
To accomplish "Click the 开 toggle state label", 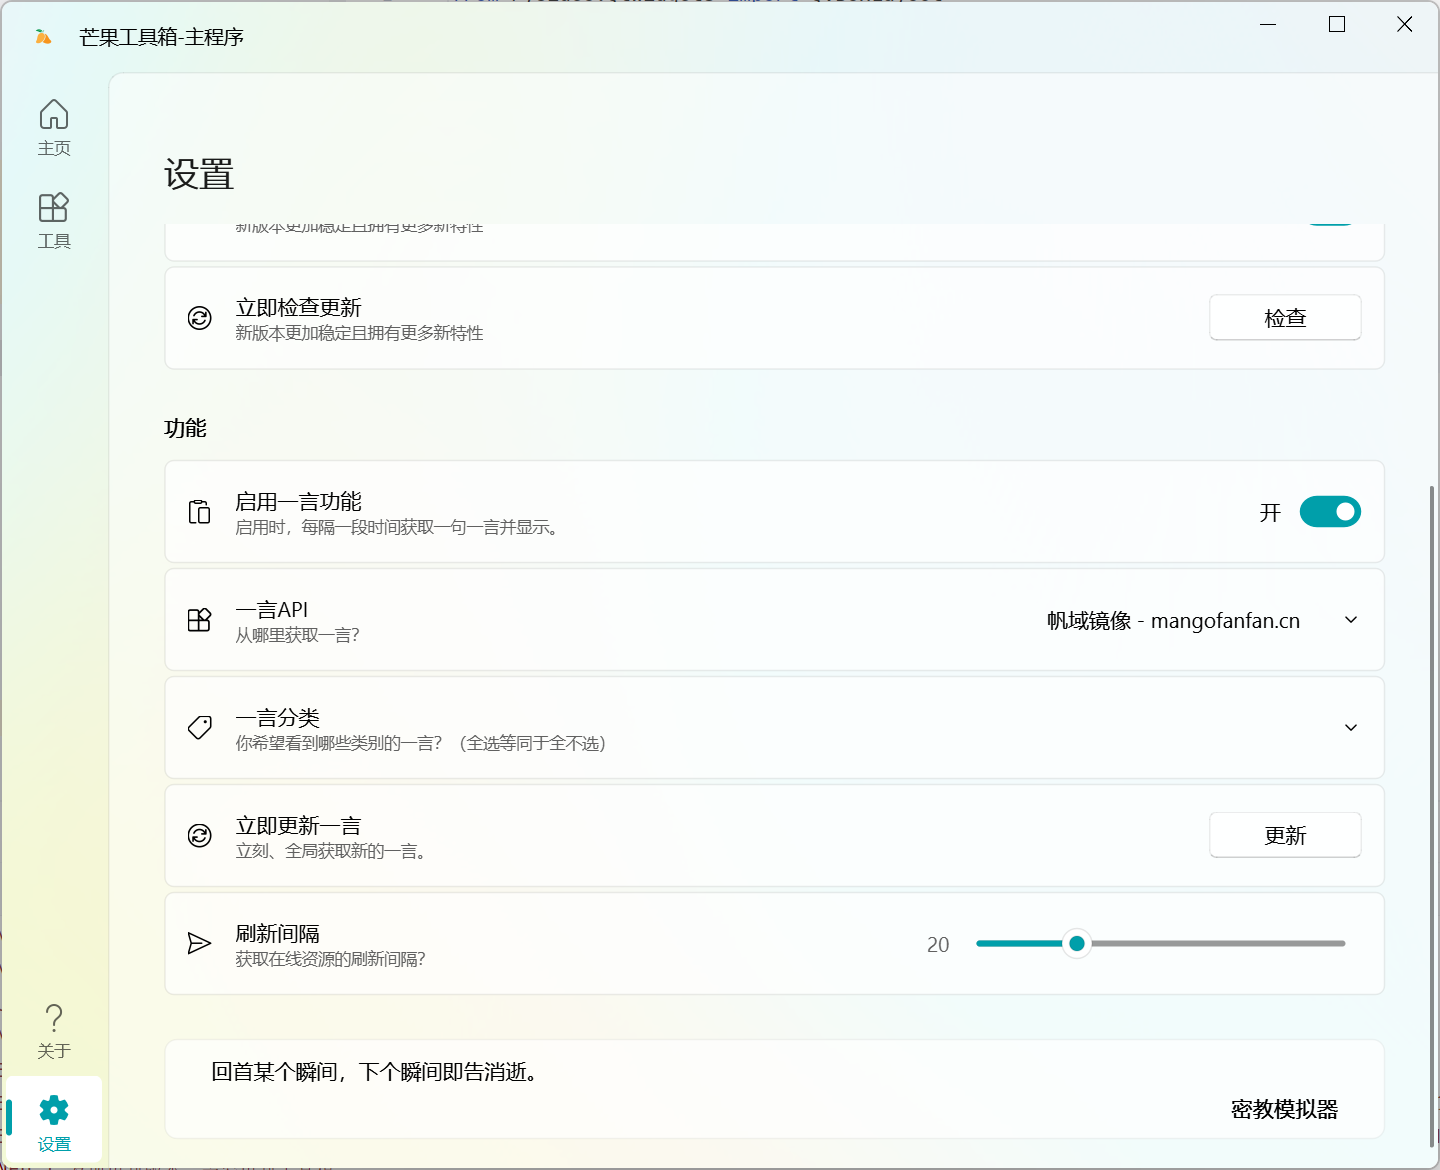I will click(x=1271, y=513).
